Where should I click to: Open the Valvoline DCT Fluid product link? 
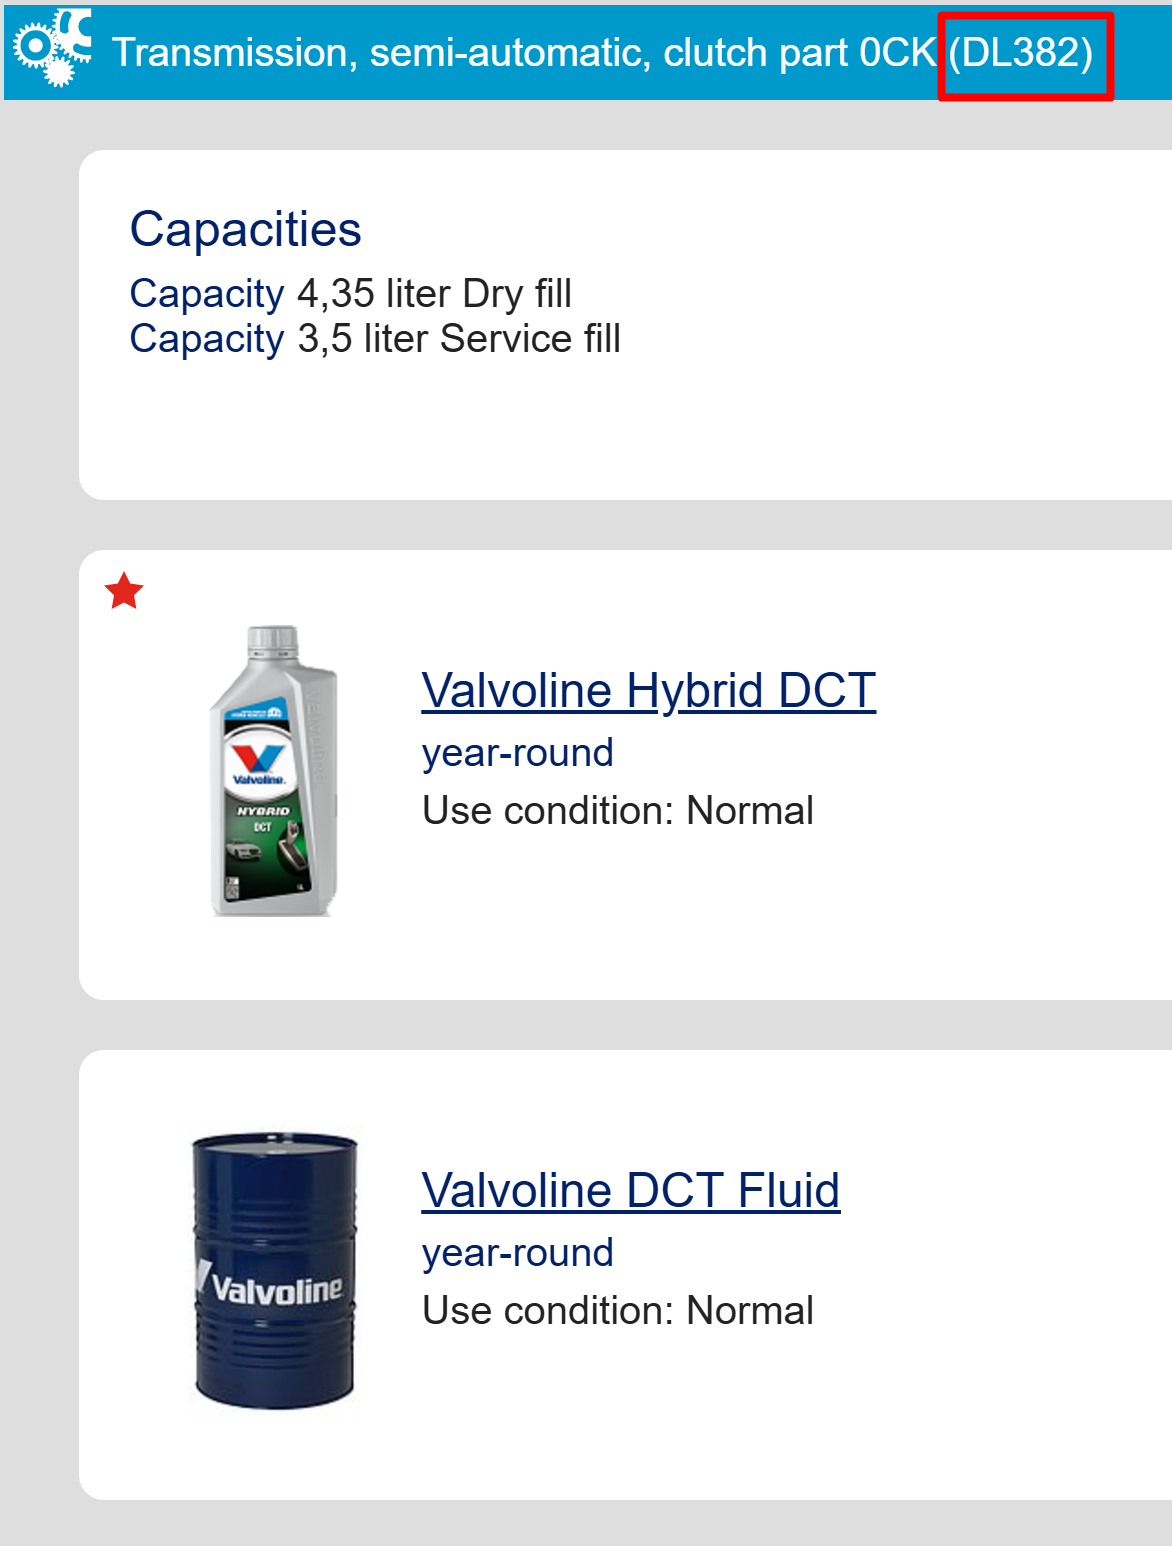tap(631, 1190)
